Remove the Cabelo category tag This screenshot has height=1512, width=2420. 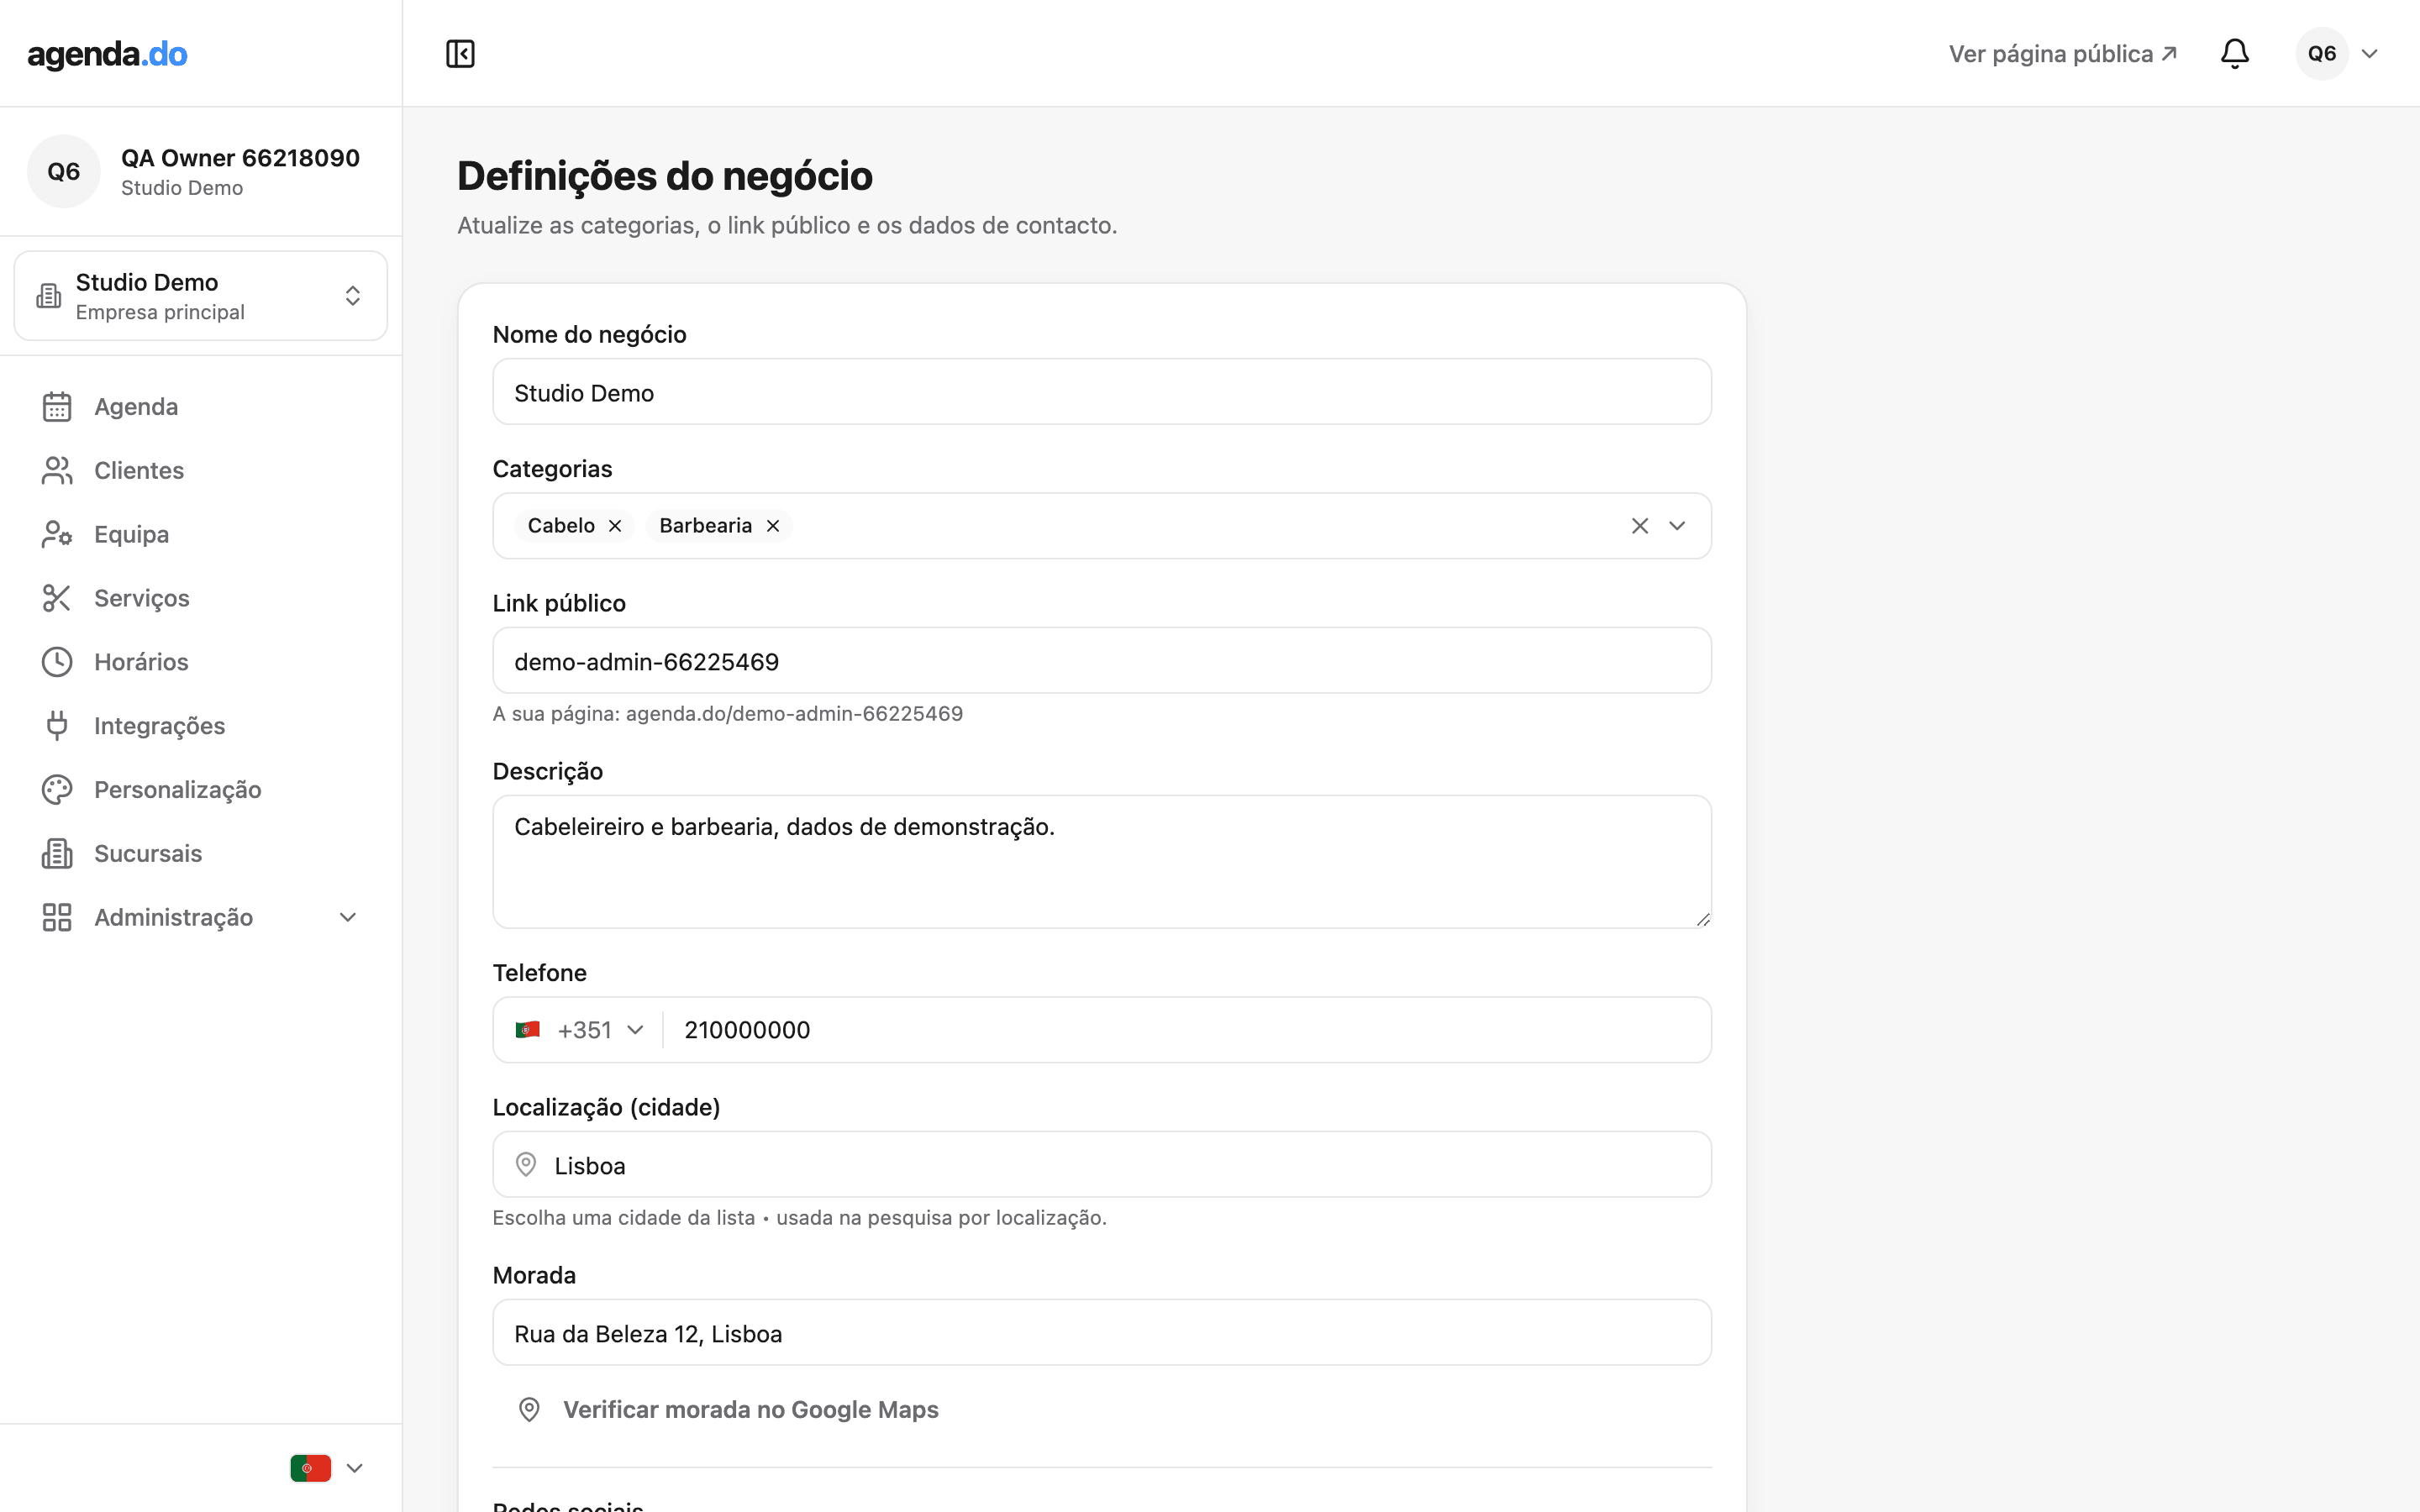615,526
